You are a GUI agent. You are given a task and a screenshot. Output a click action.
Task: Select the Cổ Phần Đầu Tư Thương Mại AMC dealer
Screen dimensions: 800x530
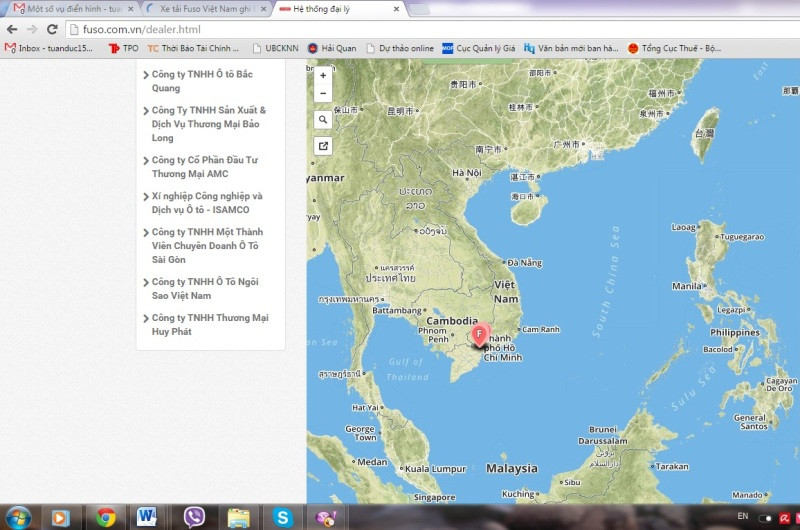click(203, 167)
